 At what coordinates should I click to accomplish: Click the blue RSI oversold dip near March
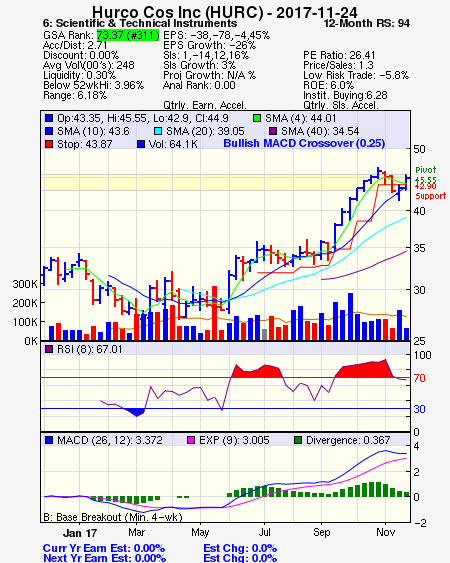point(135,412)
